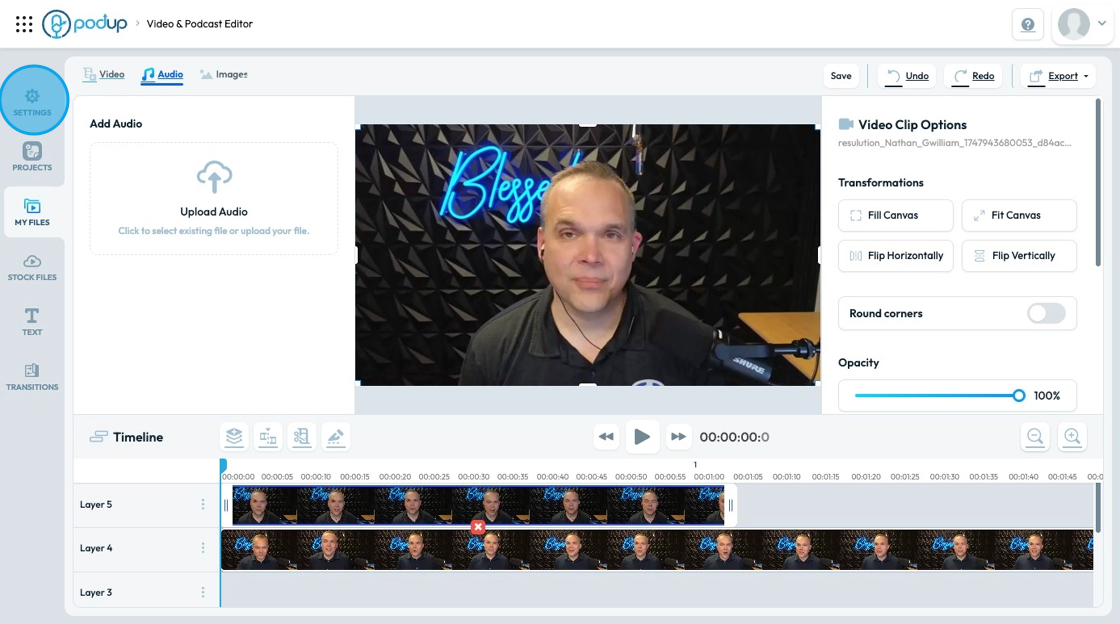
Task: Open the user profile avatar menu
Action: click(1082, 24)
